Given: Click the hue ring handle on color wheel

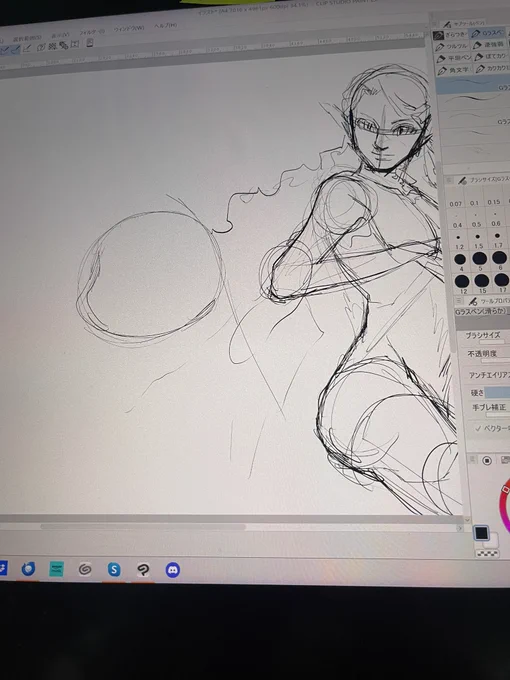Looking at the screenshot, I should click(505, 489).
